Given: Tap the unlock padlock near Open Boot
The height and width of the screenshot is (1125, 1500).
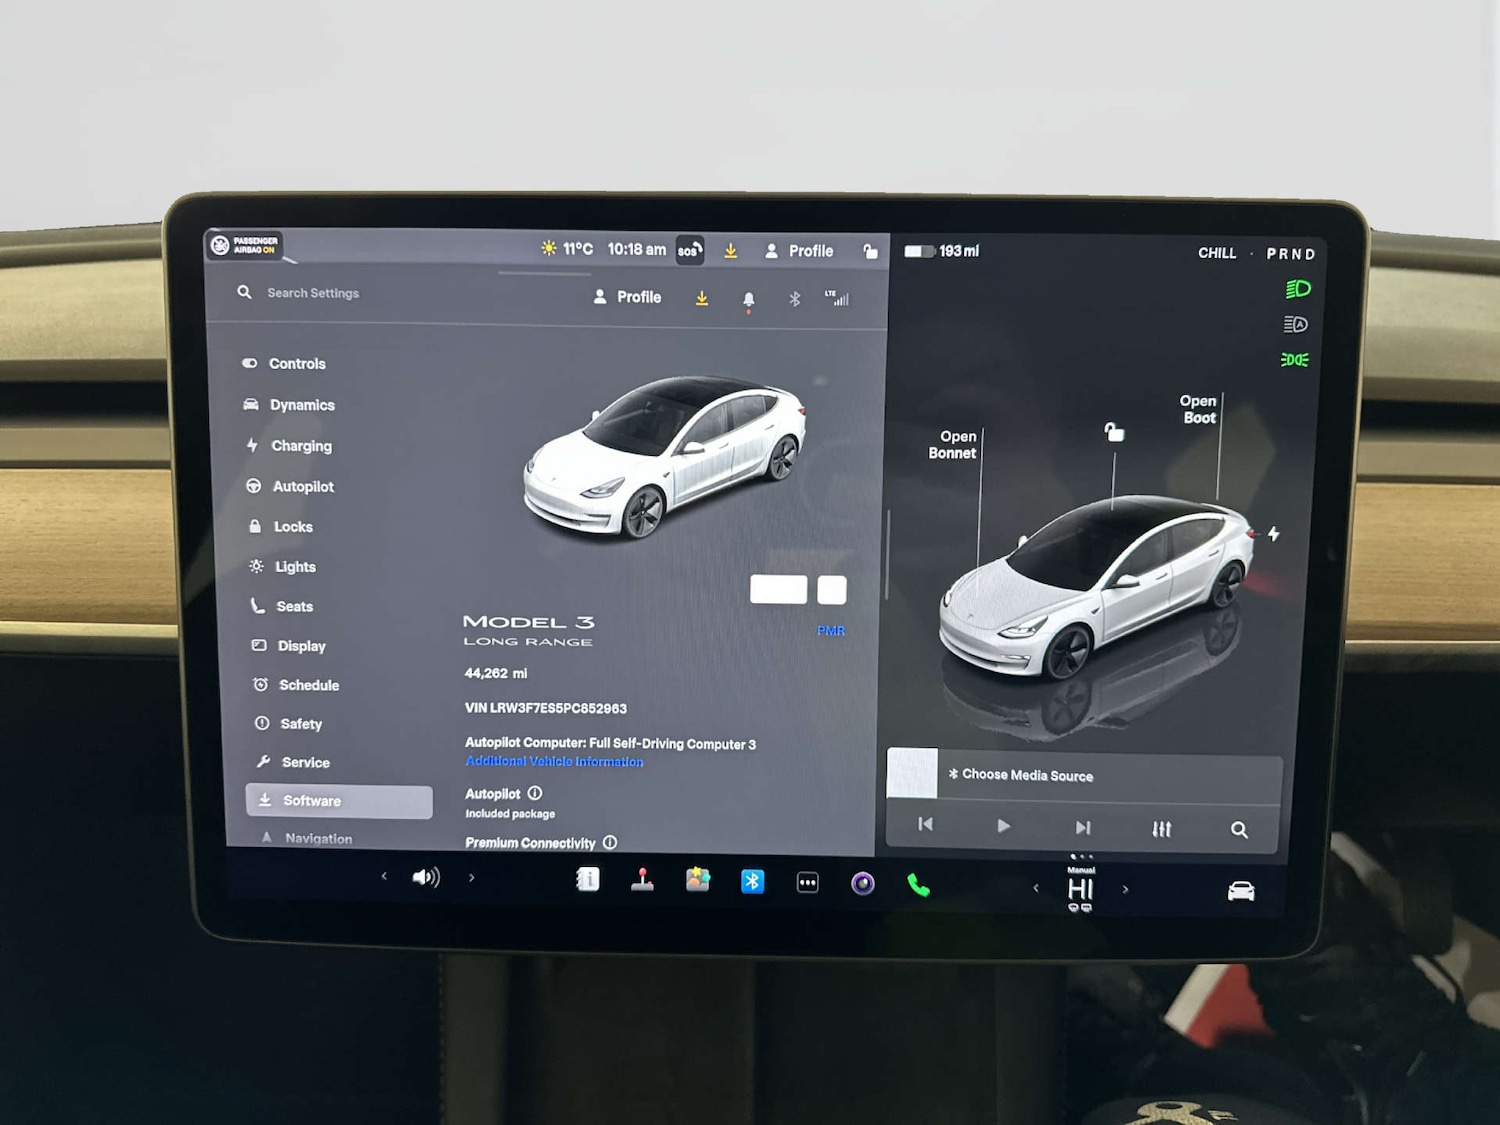Looking at the screenshot, I should 1114,432.
